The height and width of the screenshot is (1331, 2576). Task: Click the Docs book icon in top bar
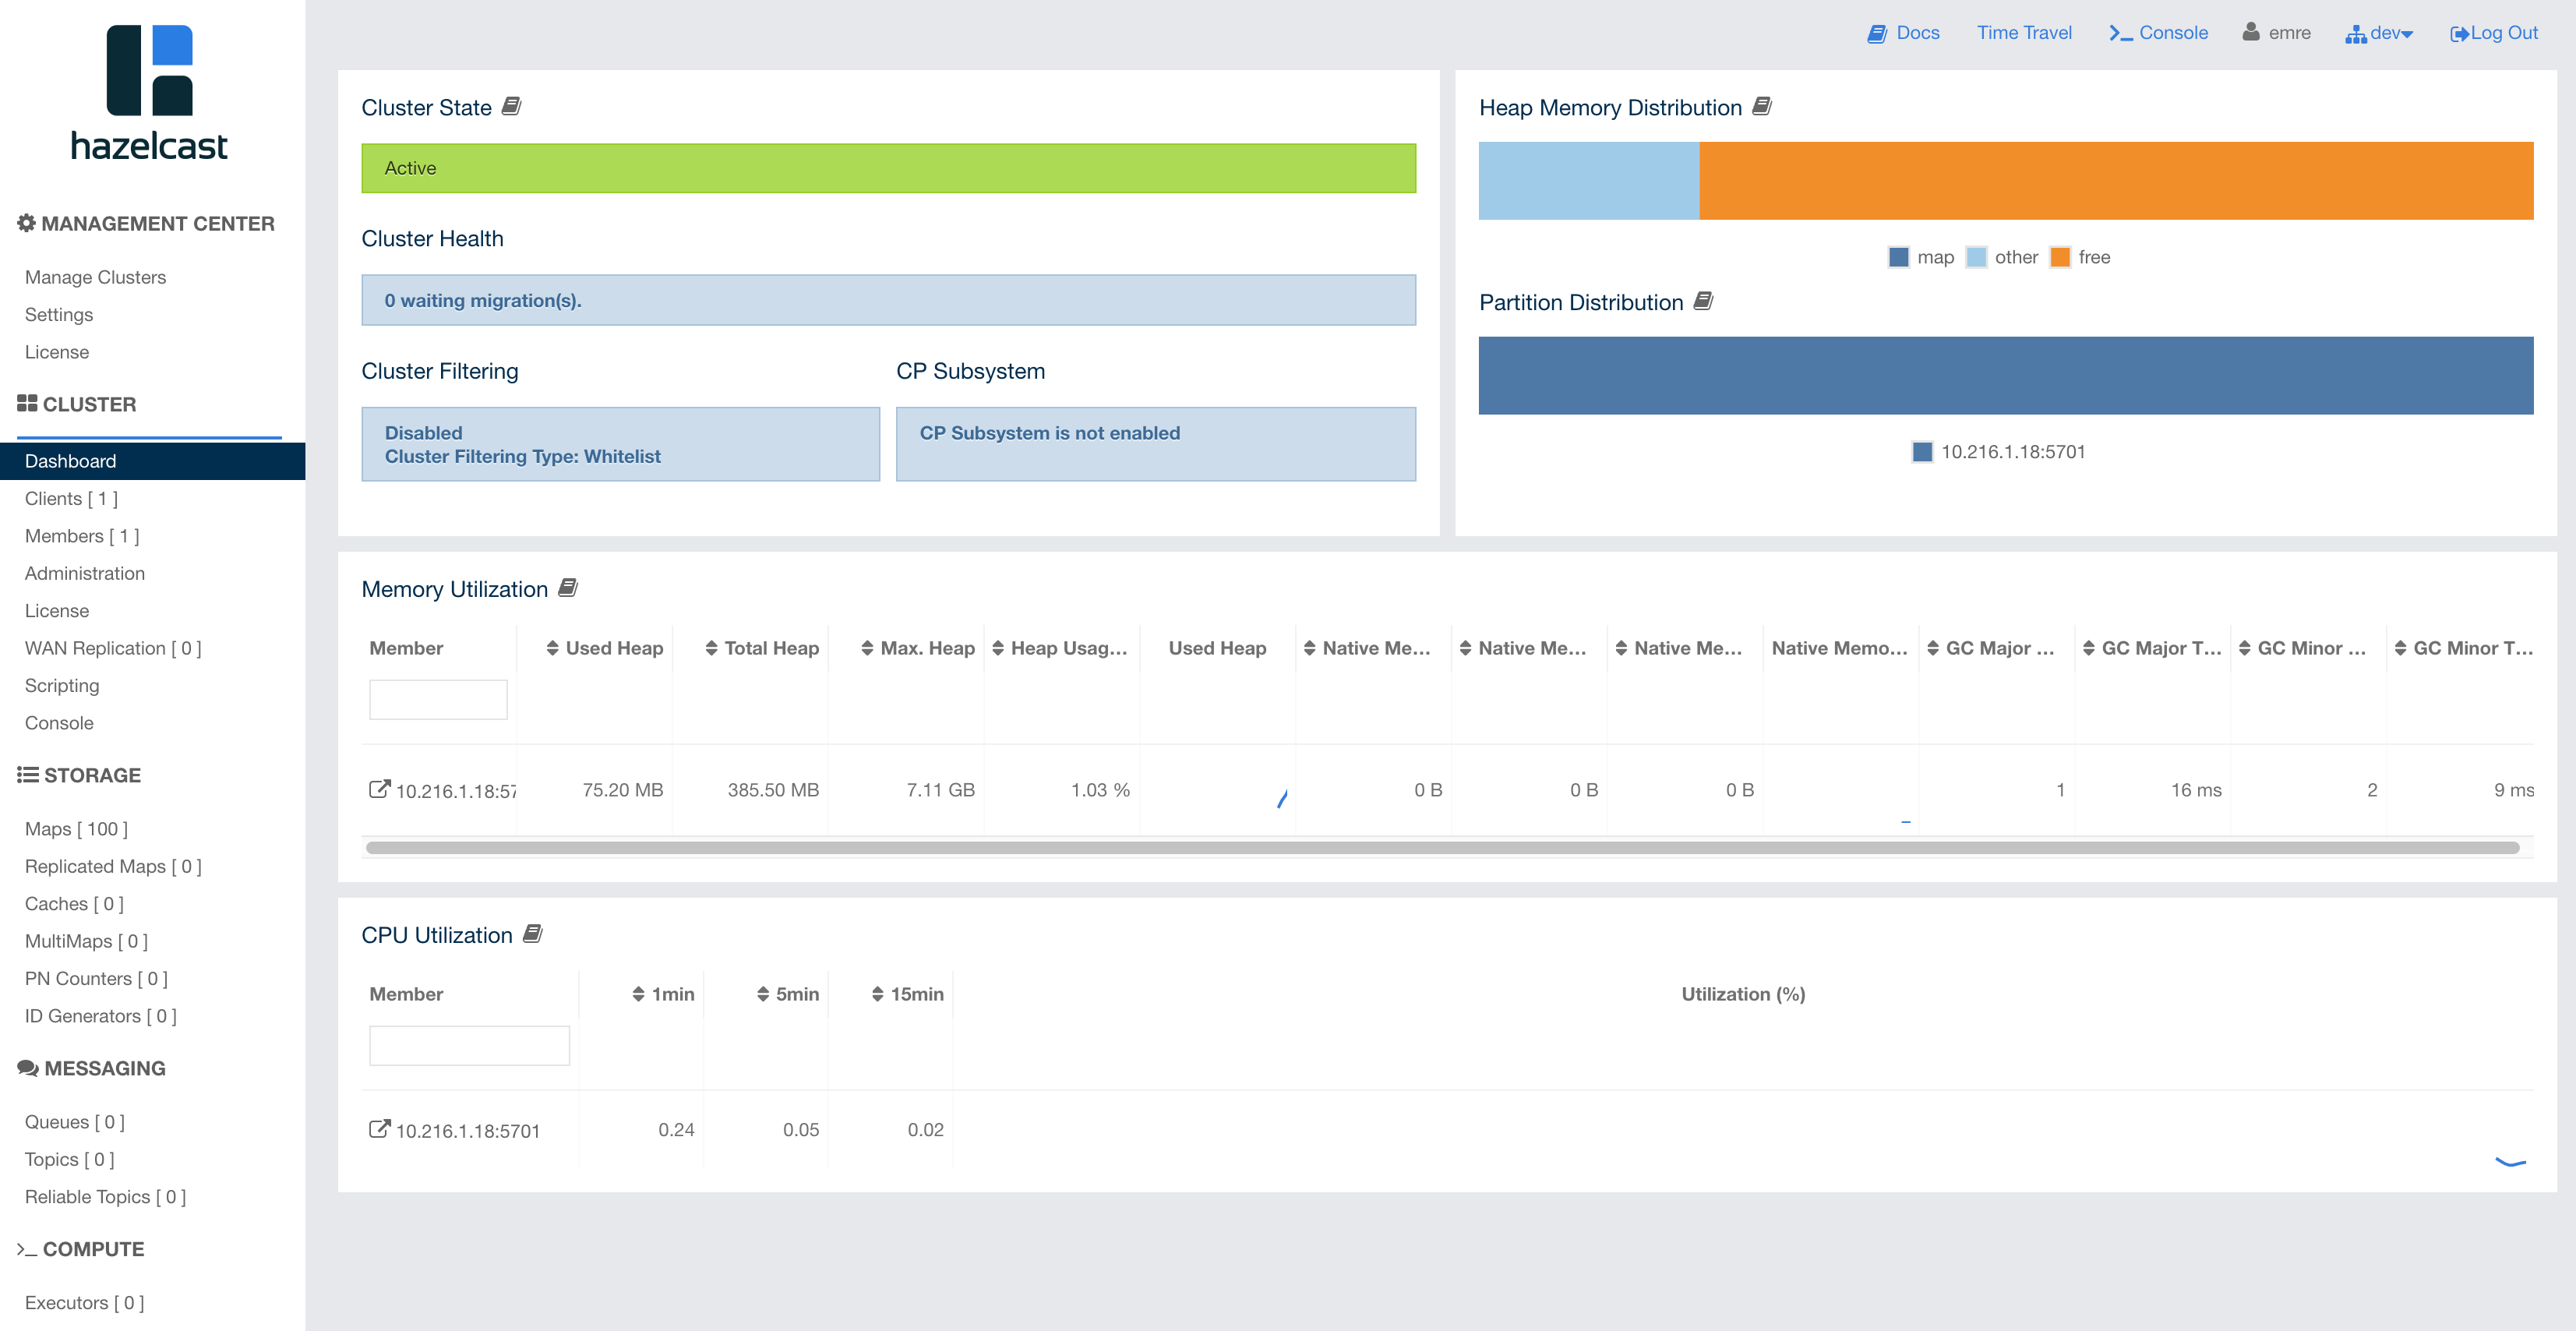[1877, 33]
